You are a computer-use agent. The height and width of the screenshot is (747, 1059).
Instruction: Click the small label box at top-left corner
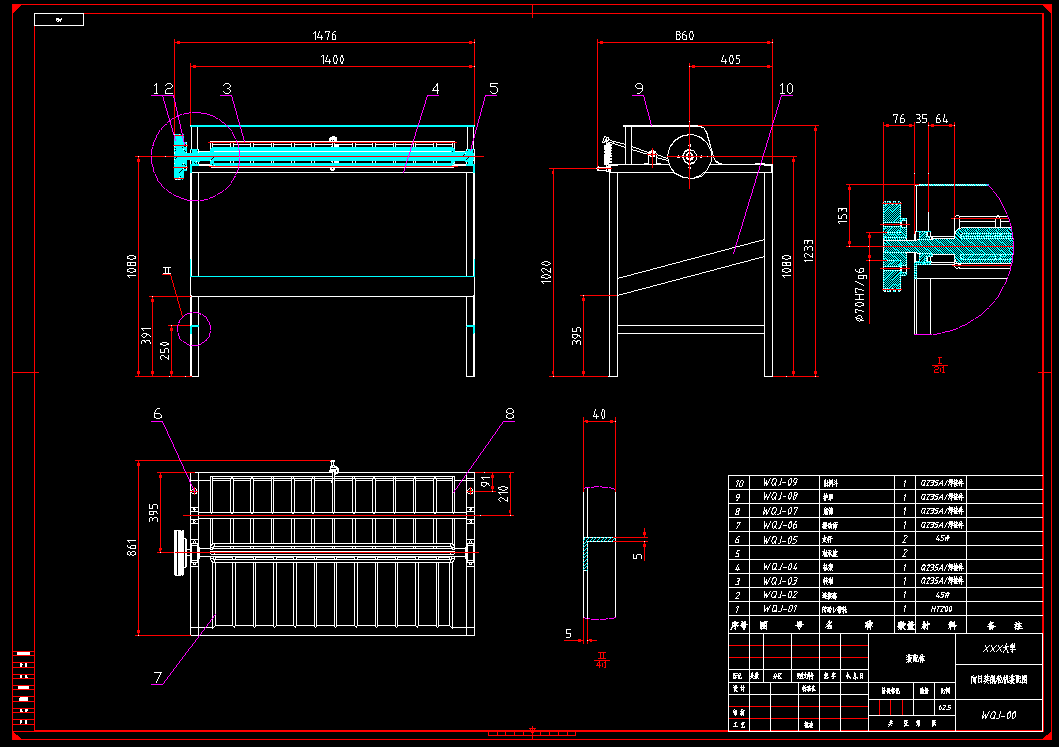pyautogui.click(x=59, y=20)
